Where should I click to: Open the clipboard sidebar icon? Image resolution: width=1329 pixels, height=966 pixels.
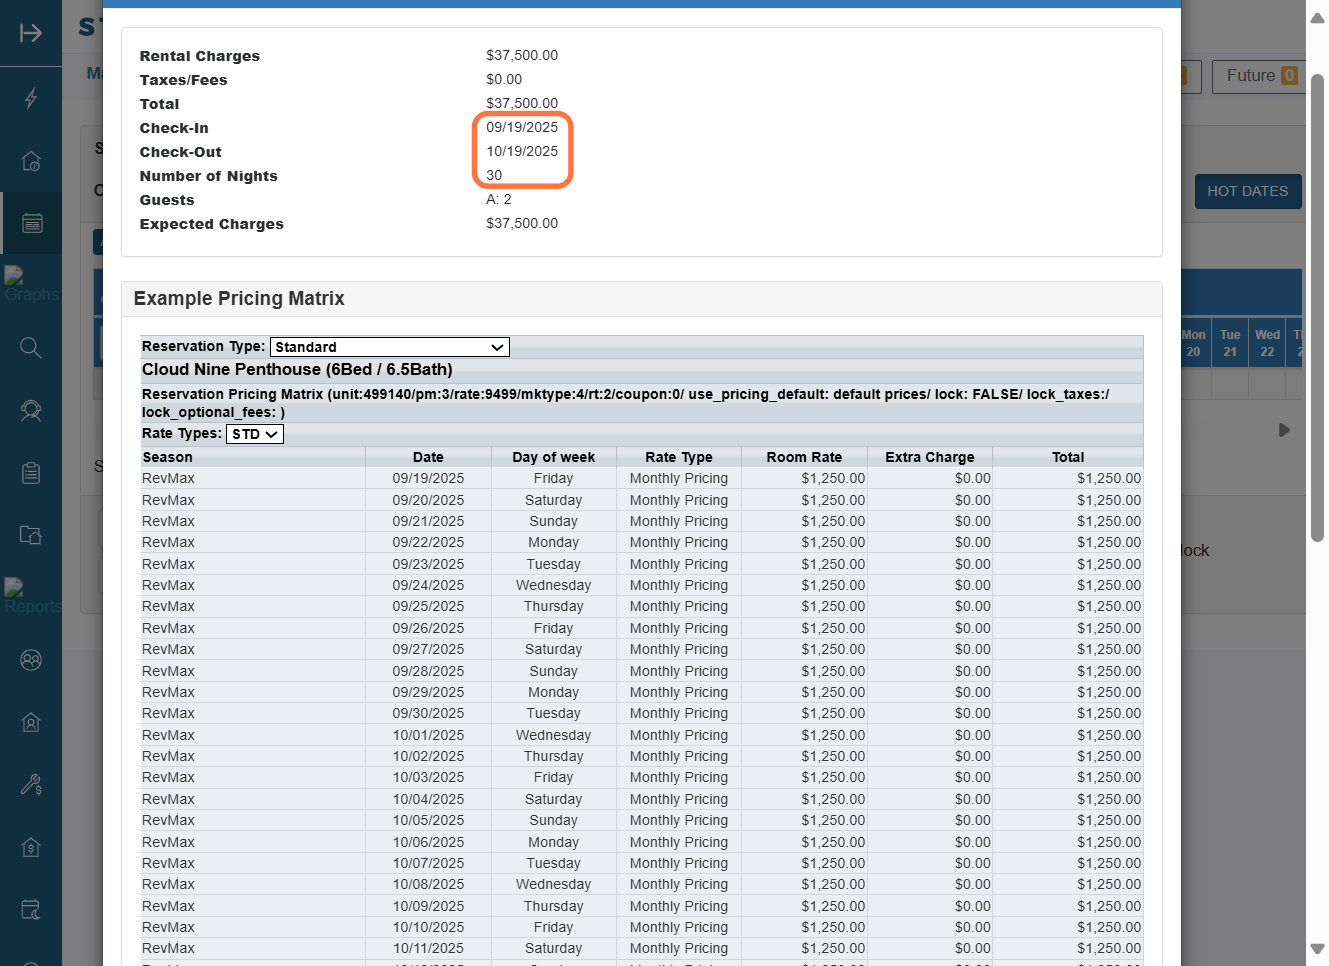[31, 473]
